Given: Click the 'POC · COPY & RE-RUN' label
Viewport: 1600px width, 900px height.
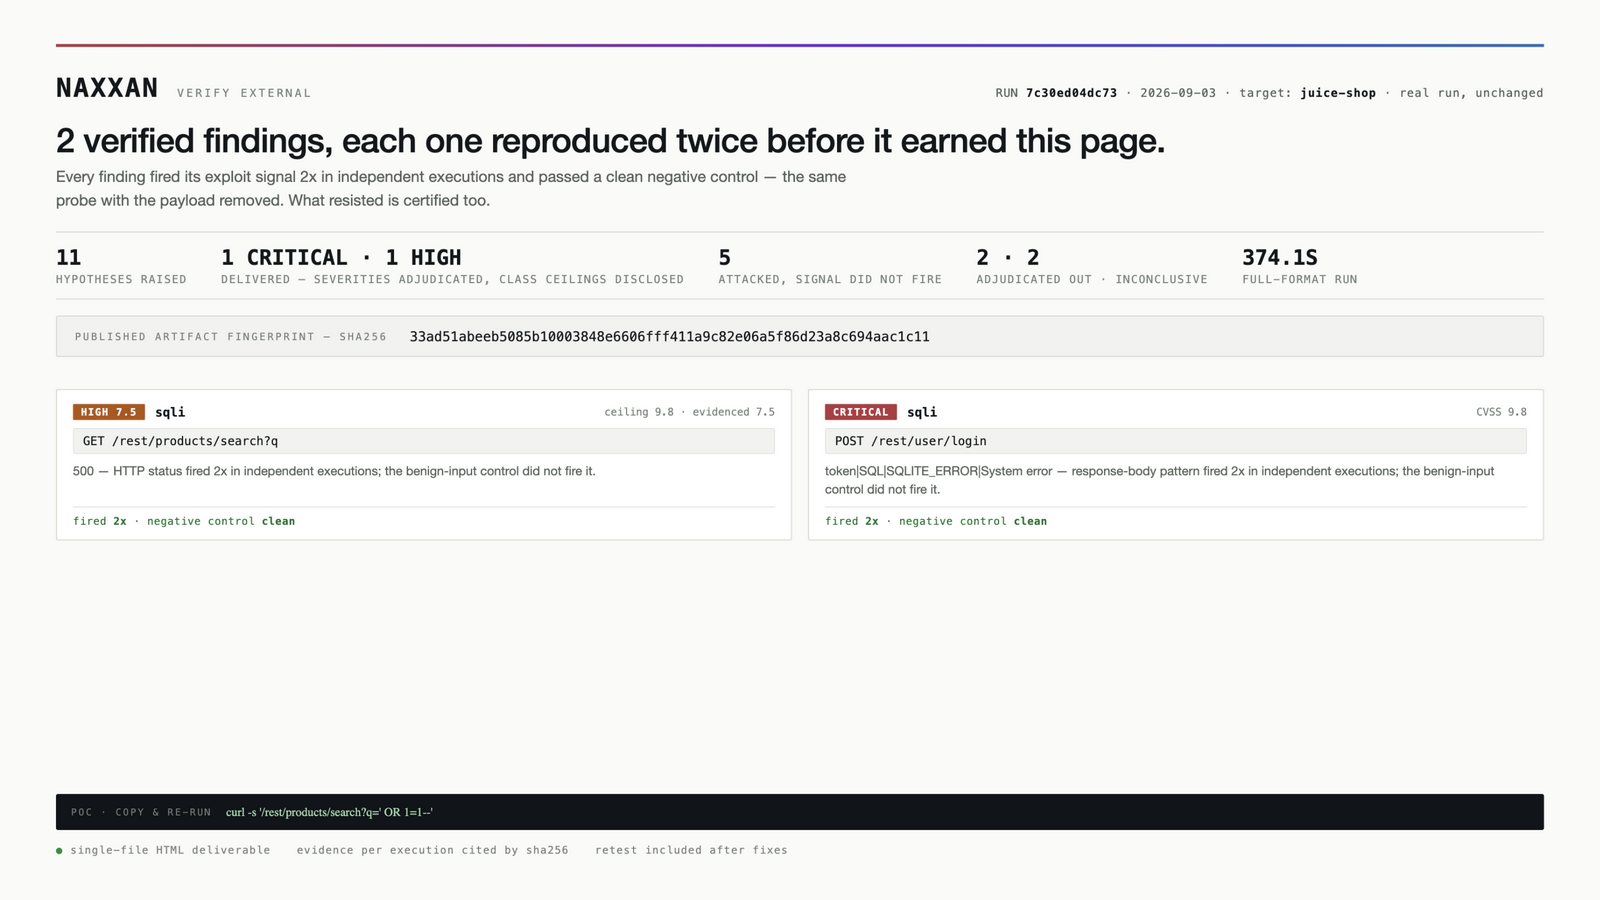Looking at the screenshot, I should 141,812.
